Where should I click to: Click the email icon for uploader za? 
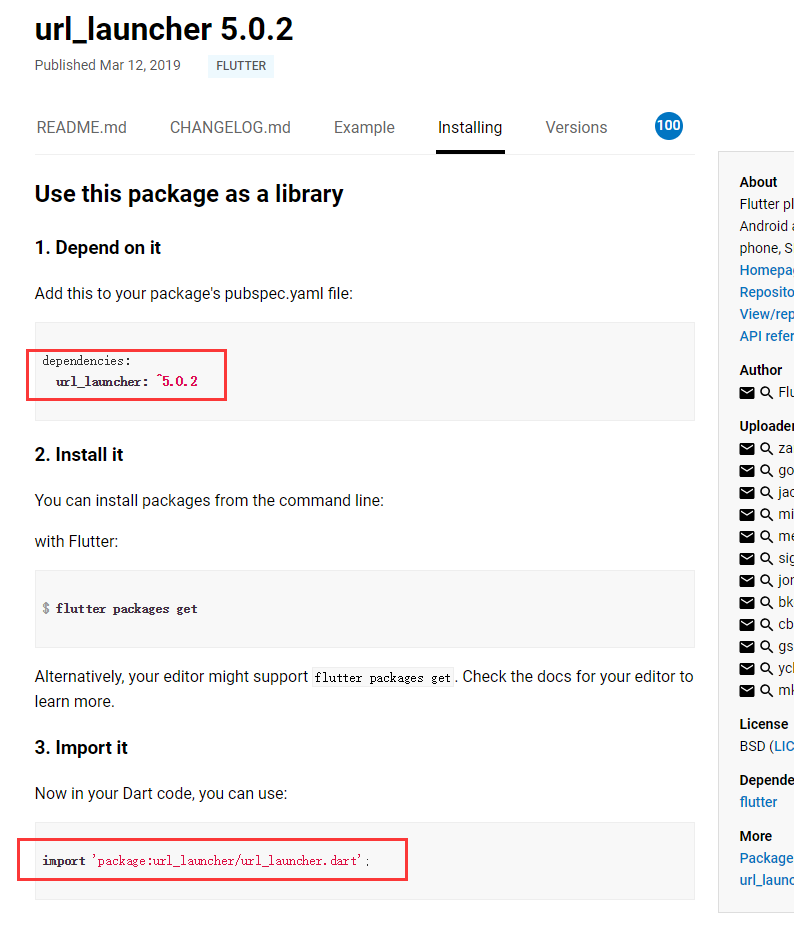(747, 449)
